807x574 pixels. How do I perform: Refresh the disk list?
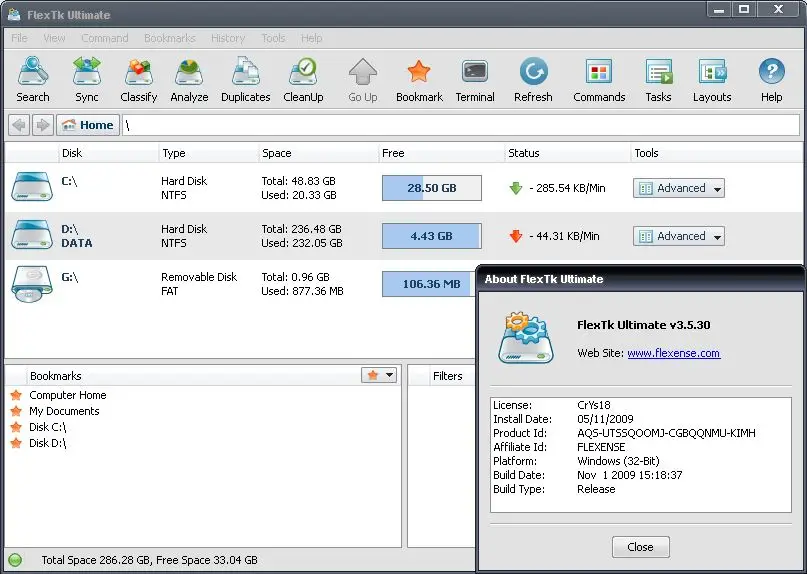(x=533, y=80)
